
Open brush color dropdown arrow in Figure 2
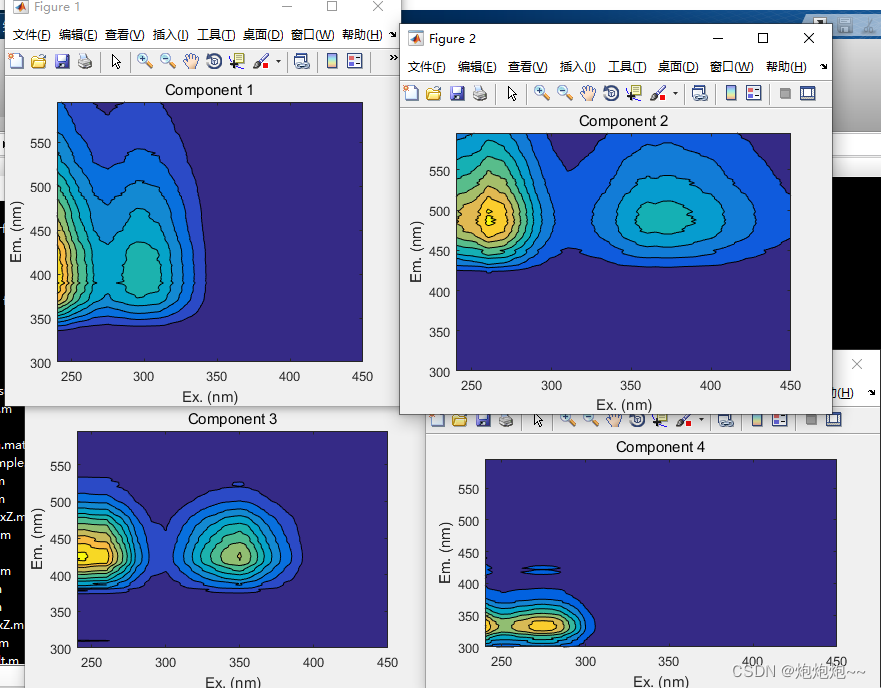click(x=675, y=94)
